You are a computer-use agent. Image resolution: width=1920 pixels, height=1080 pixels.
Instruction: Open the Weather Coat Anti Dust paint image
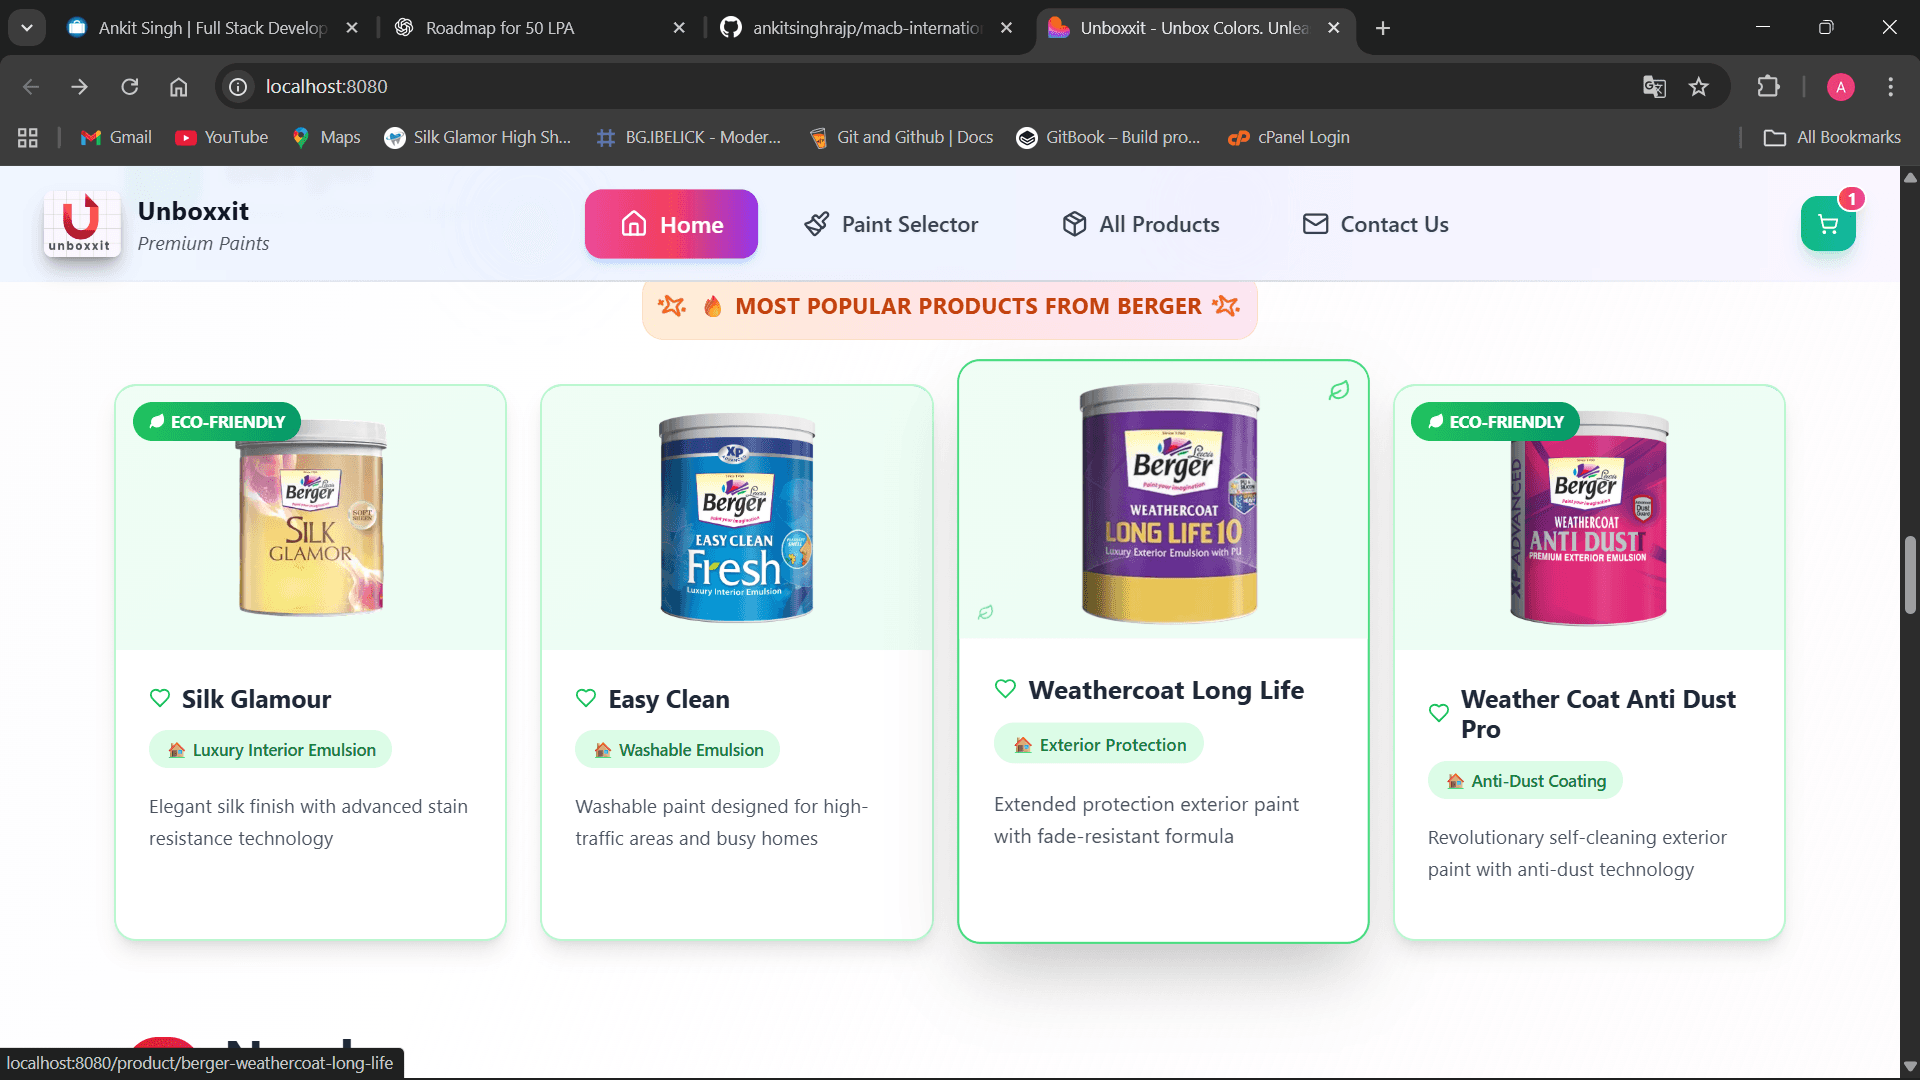point(1588,520)
